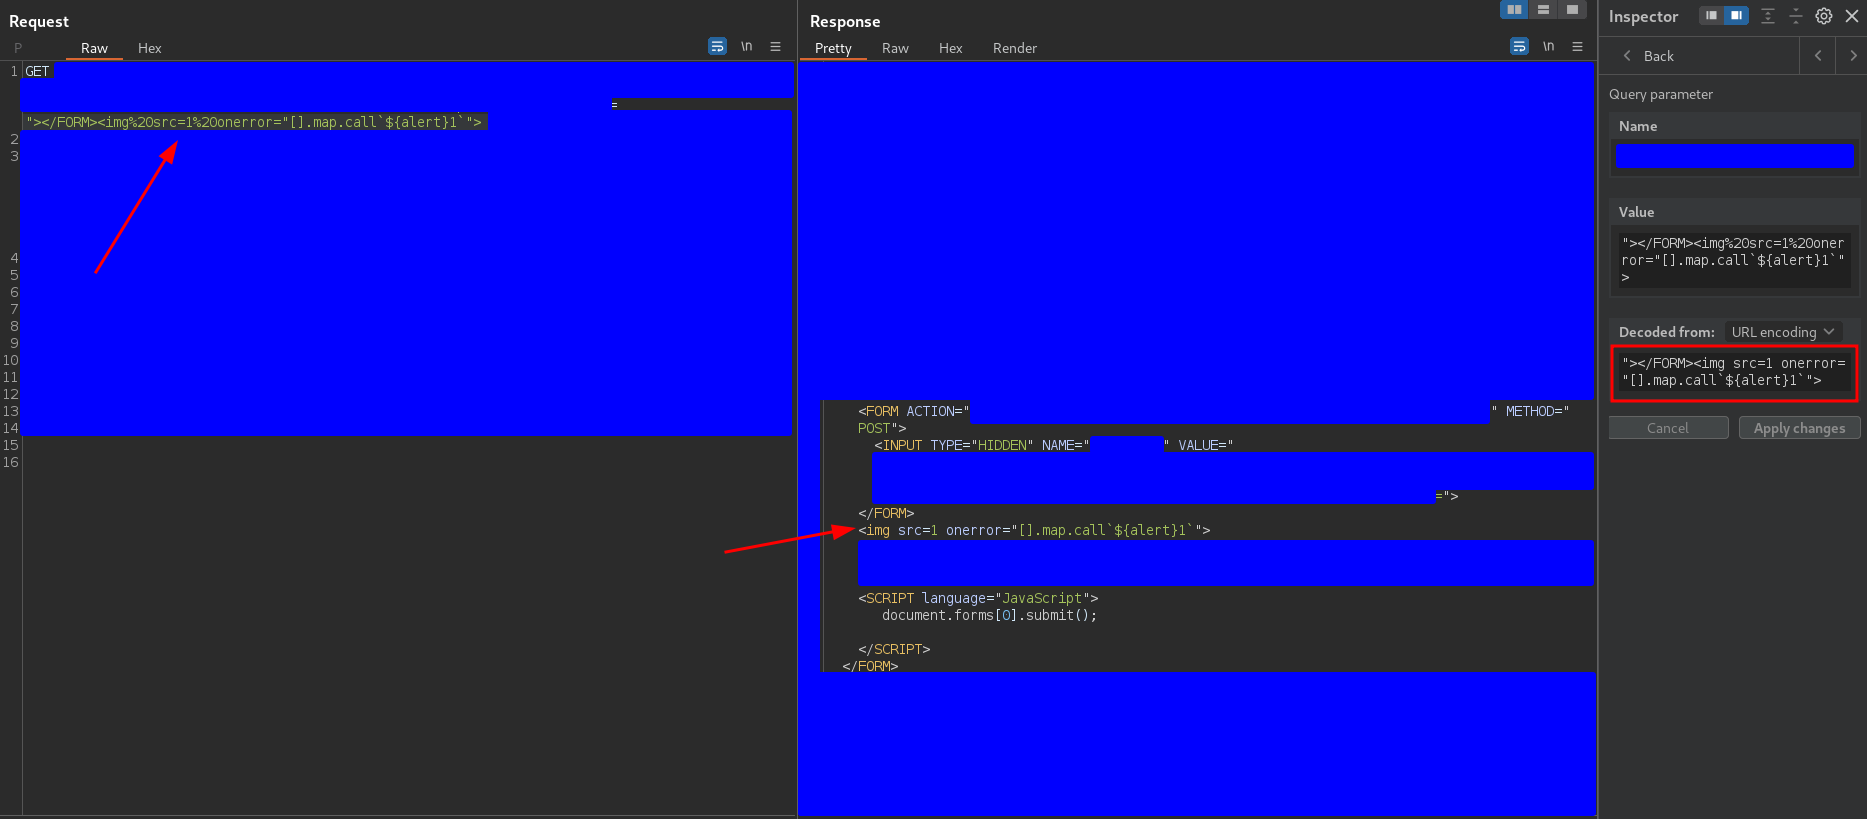Click the GET method text in the request
The image size is (1867, 819).
(x=37, y=71)
